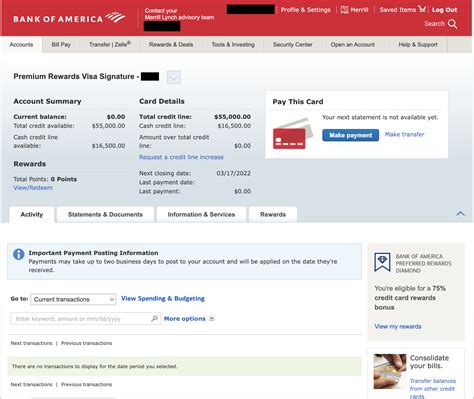Screen dimensions: 474x399
Task: Click the Log Out link
Action: pos(445,10)
